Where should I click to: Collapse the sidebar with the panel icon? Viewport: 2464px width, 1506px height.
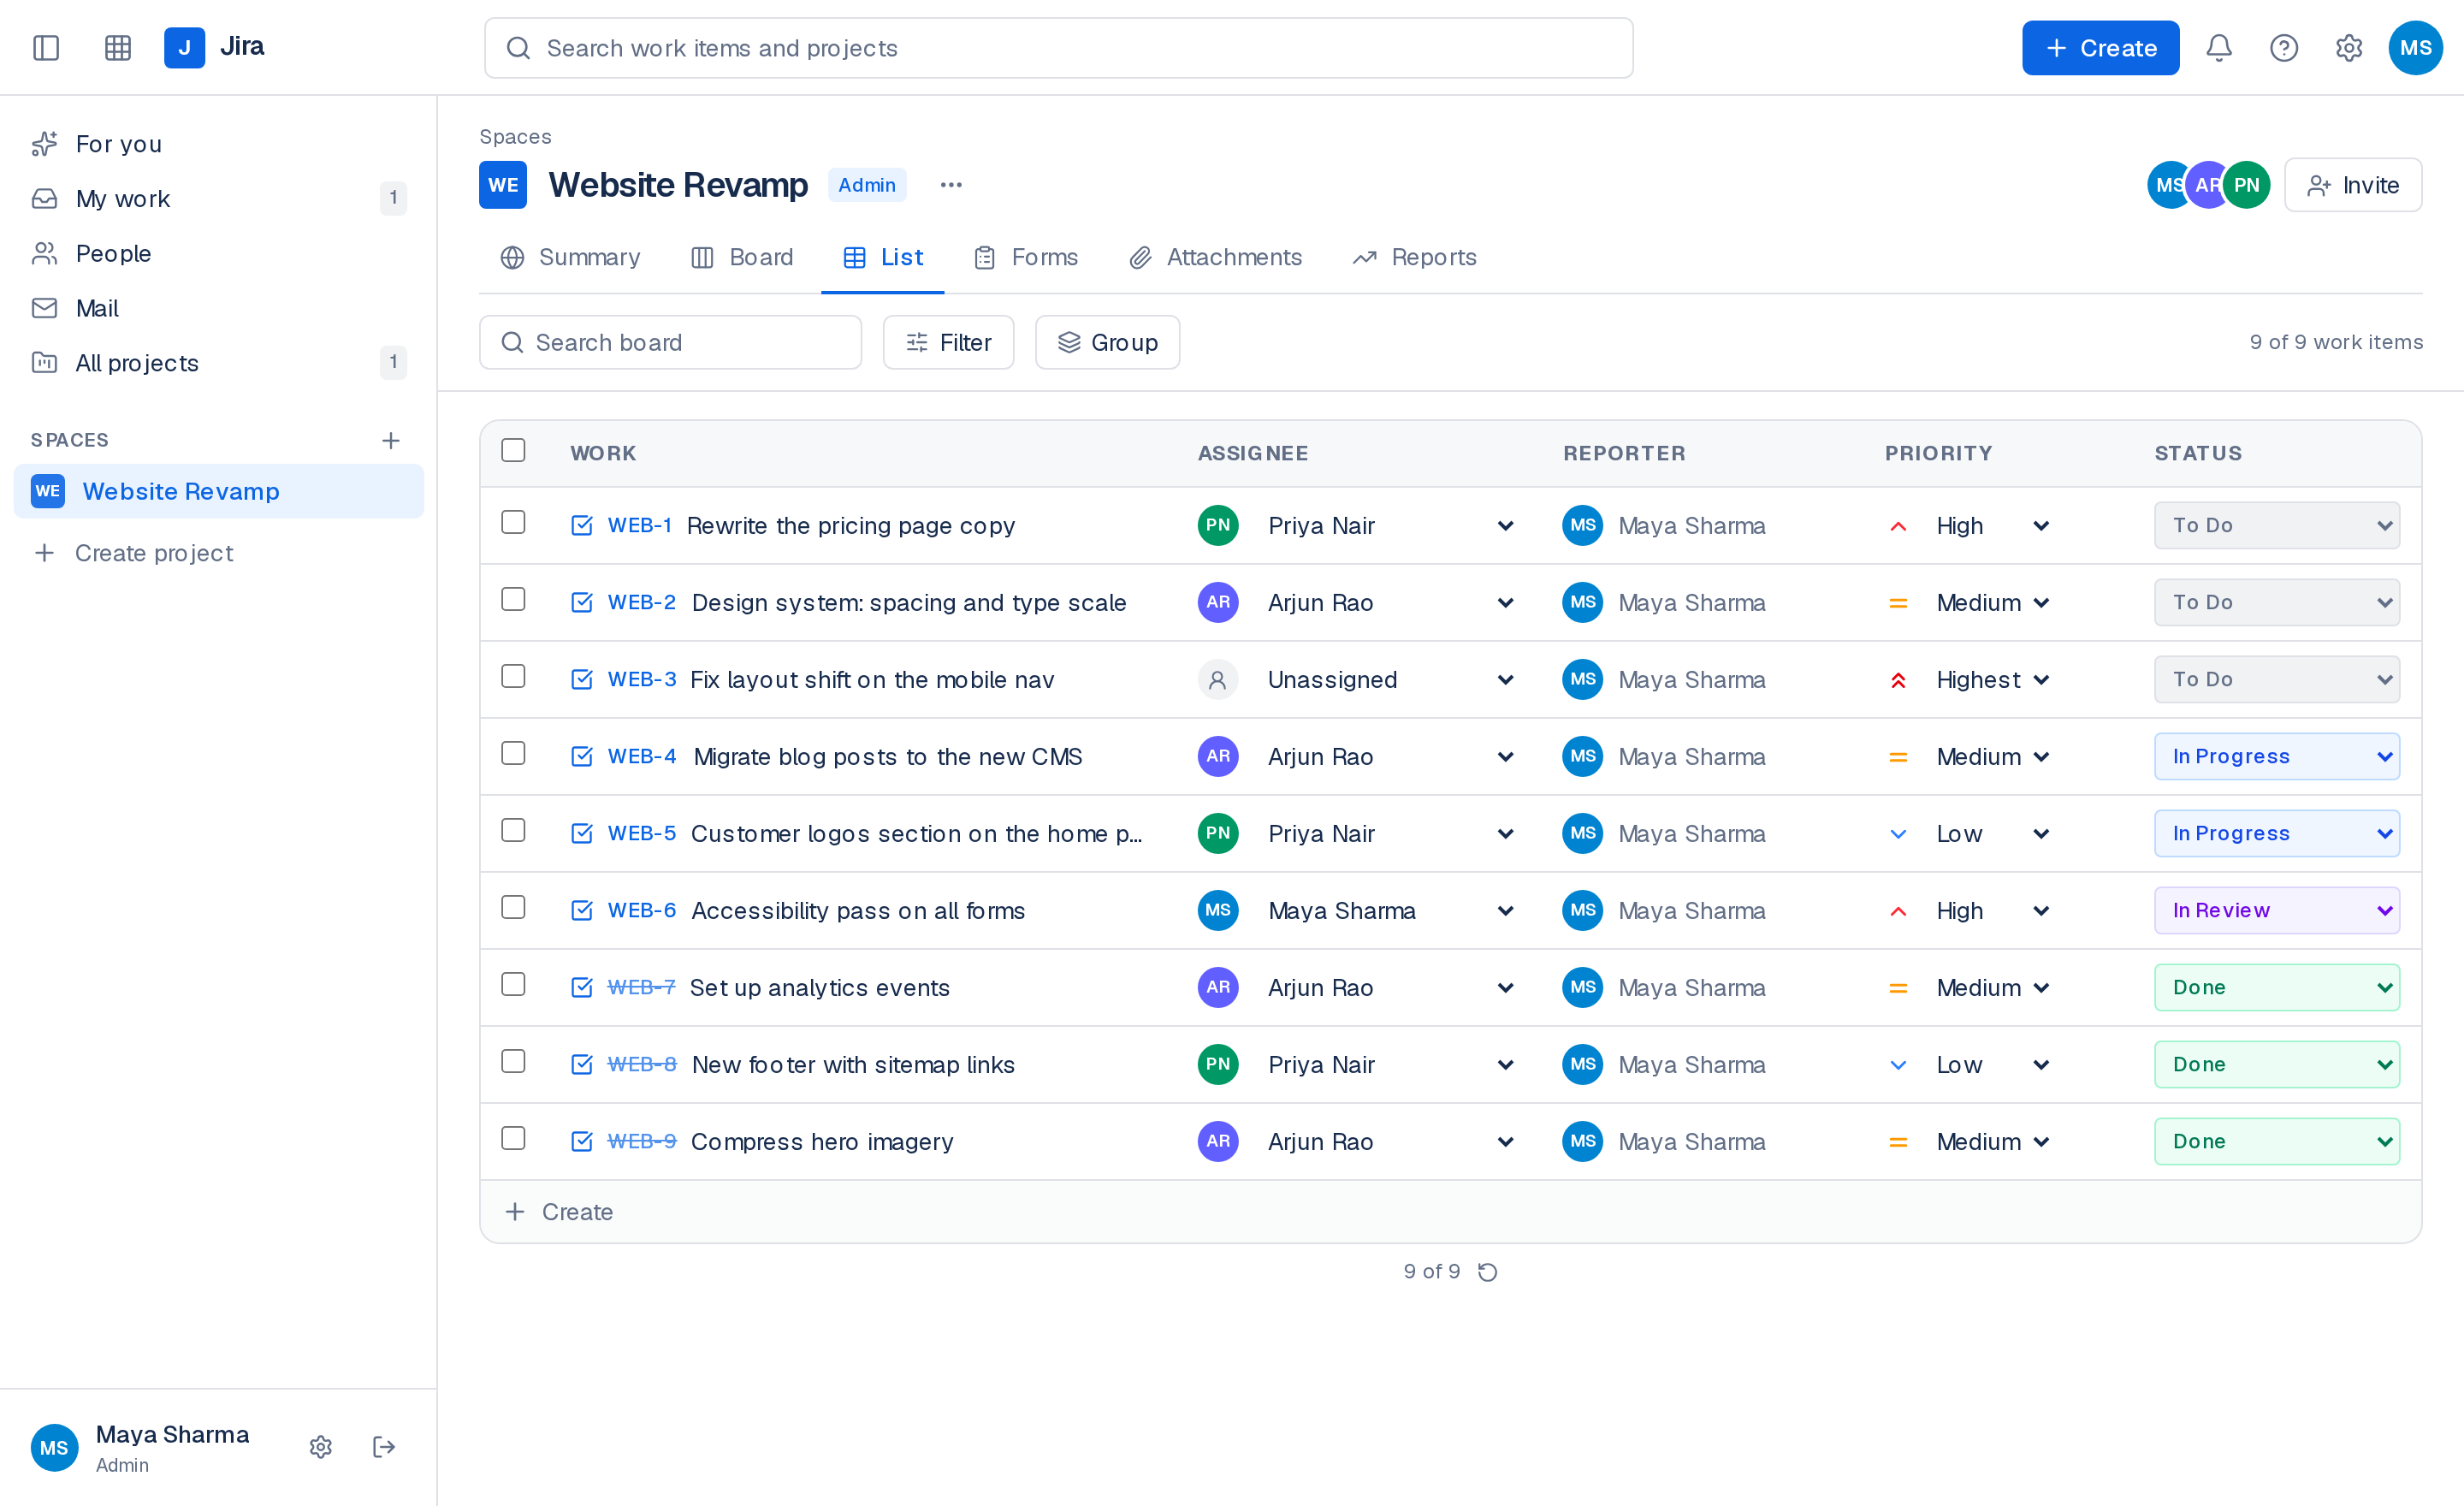[46, 48]
